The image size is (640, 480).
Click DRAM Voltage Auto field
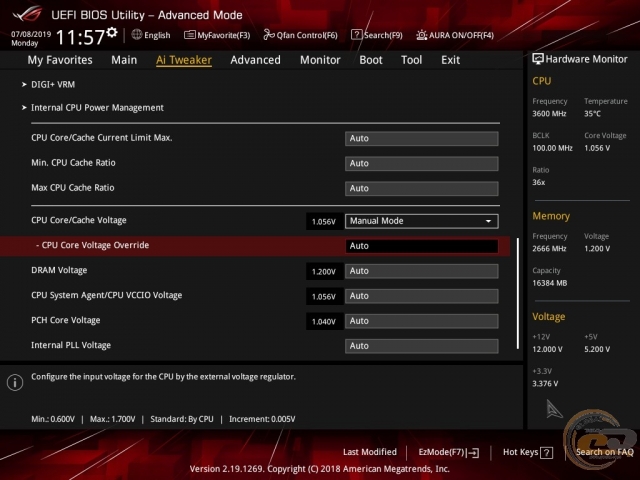[422, 271]
